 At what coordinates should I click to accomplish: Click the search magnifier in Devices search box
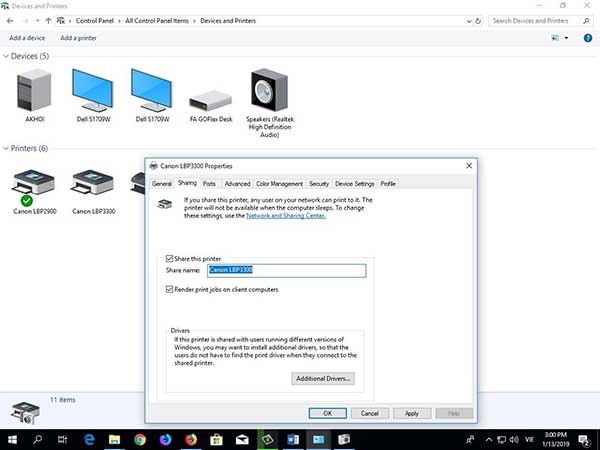click(x=586, y=21)
